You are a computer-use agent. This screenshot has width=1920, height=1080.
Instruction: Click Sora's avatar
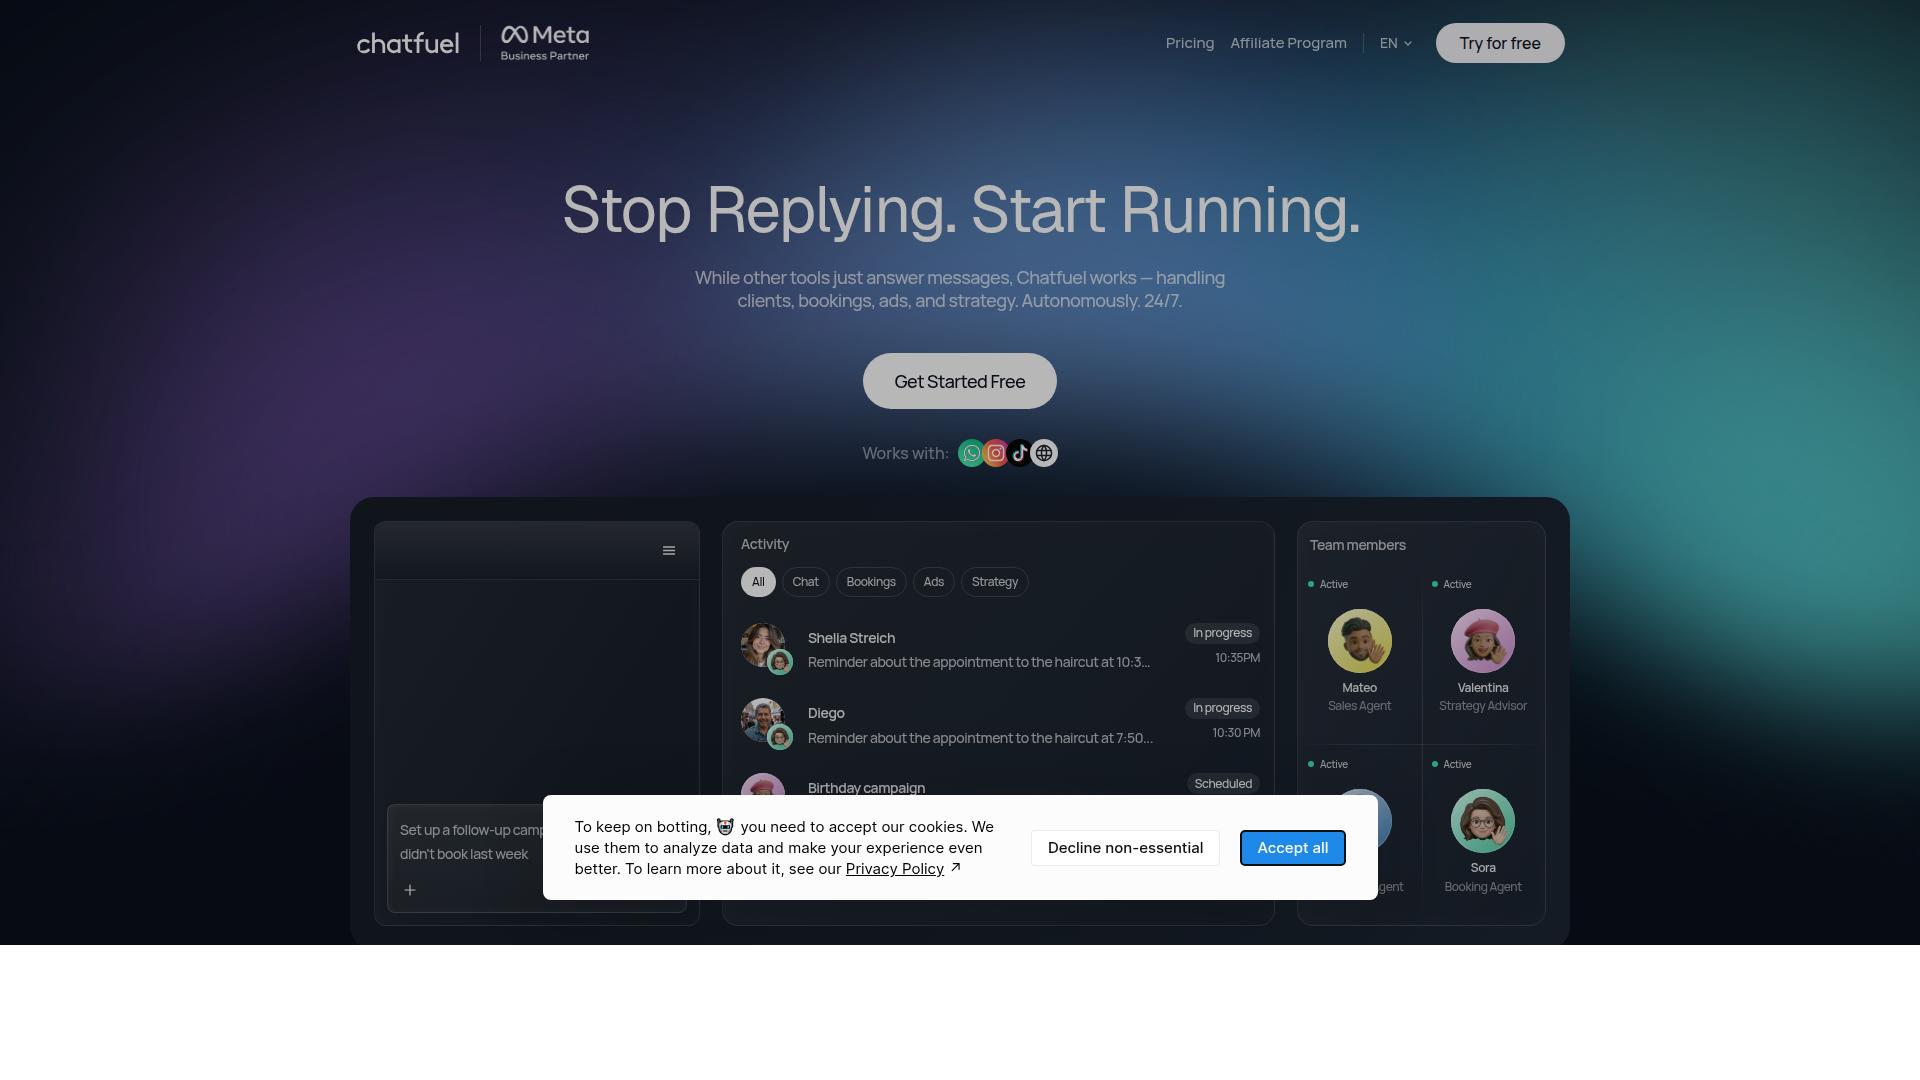click(1483, 821)
